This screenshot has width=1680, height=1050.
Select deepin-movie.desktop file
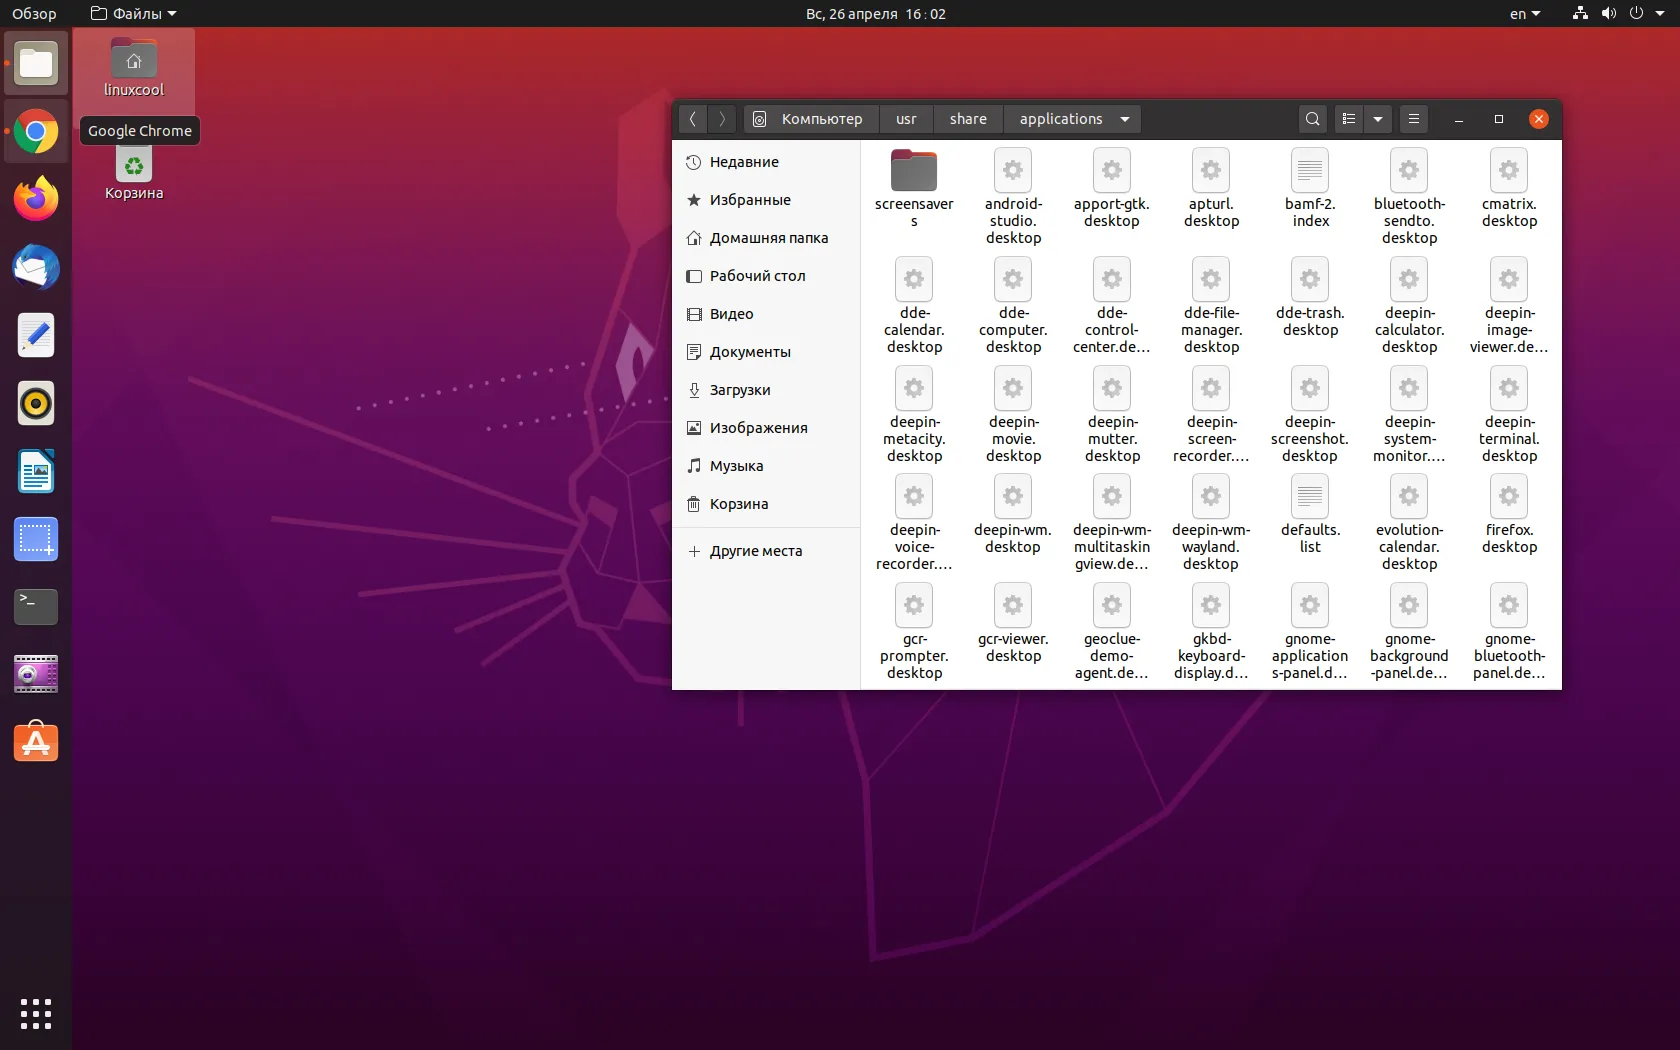click(1013, 414)
